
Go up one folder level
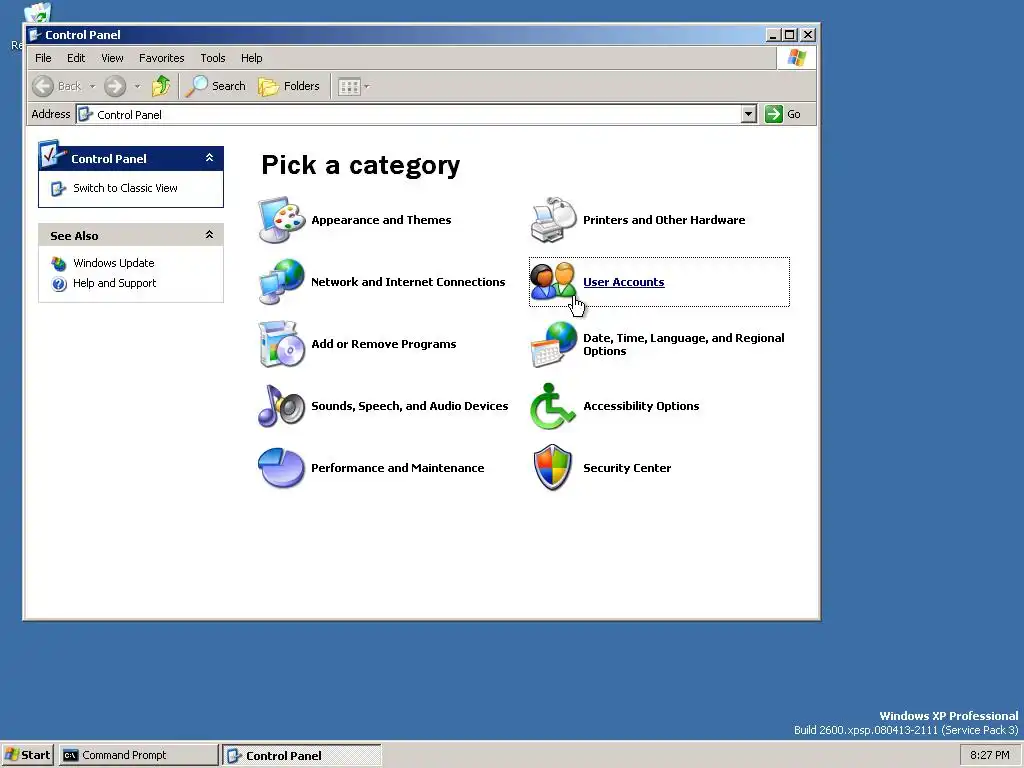click(x=161, y=86)
